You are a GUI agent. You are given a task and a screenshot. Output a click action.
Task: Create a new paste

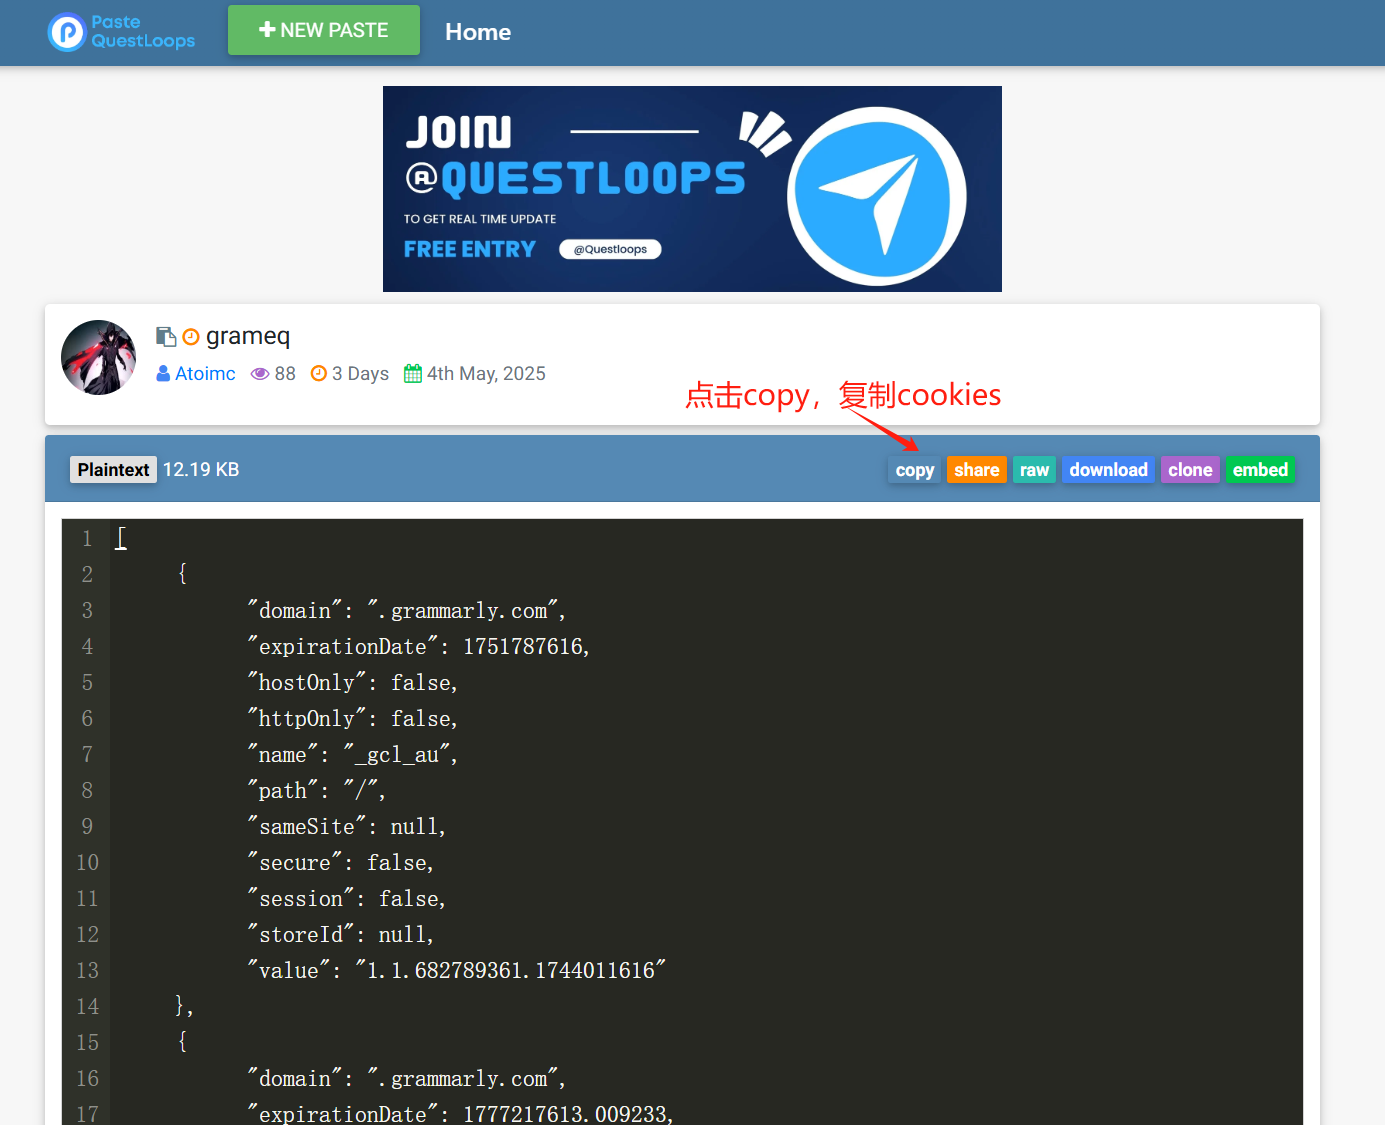coord(323,30)
